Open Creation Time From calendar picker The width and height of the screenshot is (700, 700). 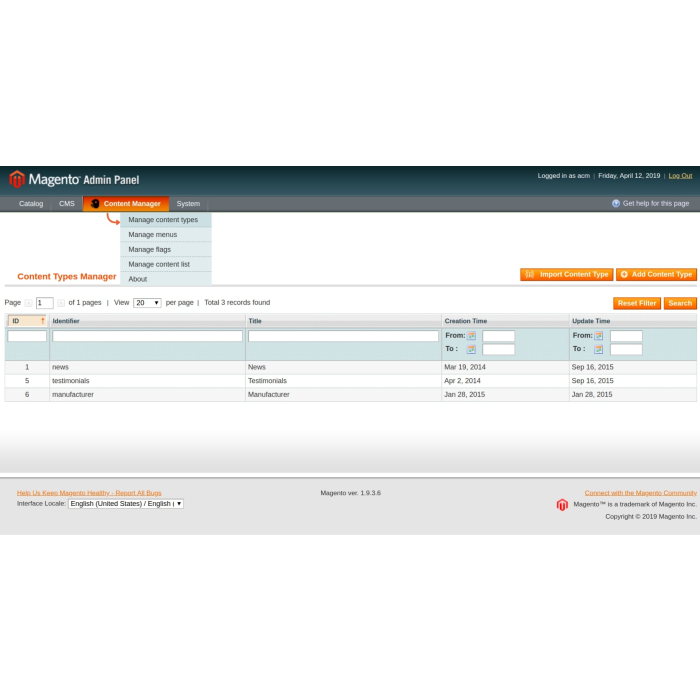coord(471,336)
